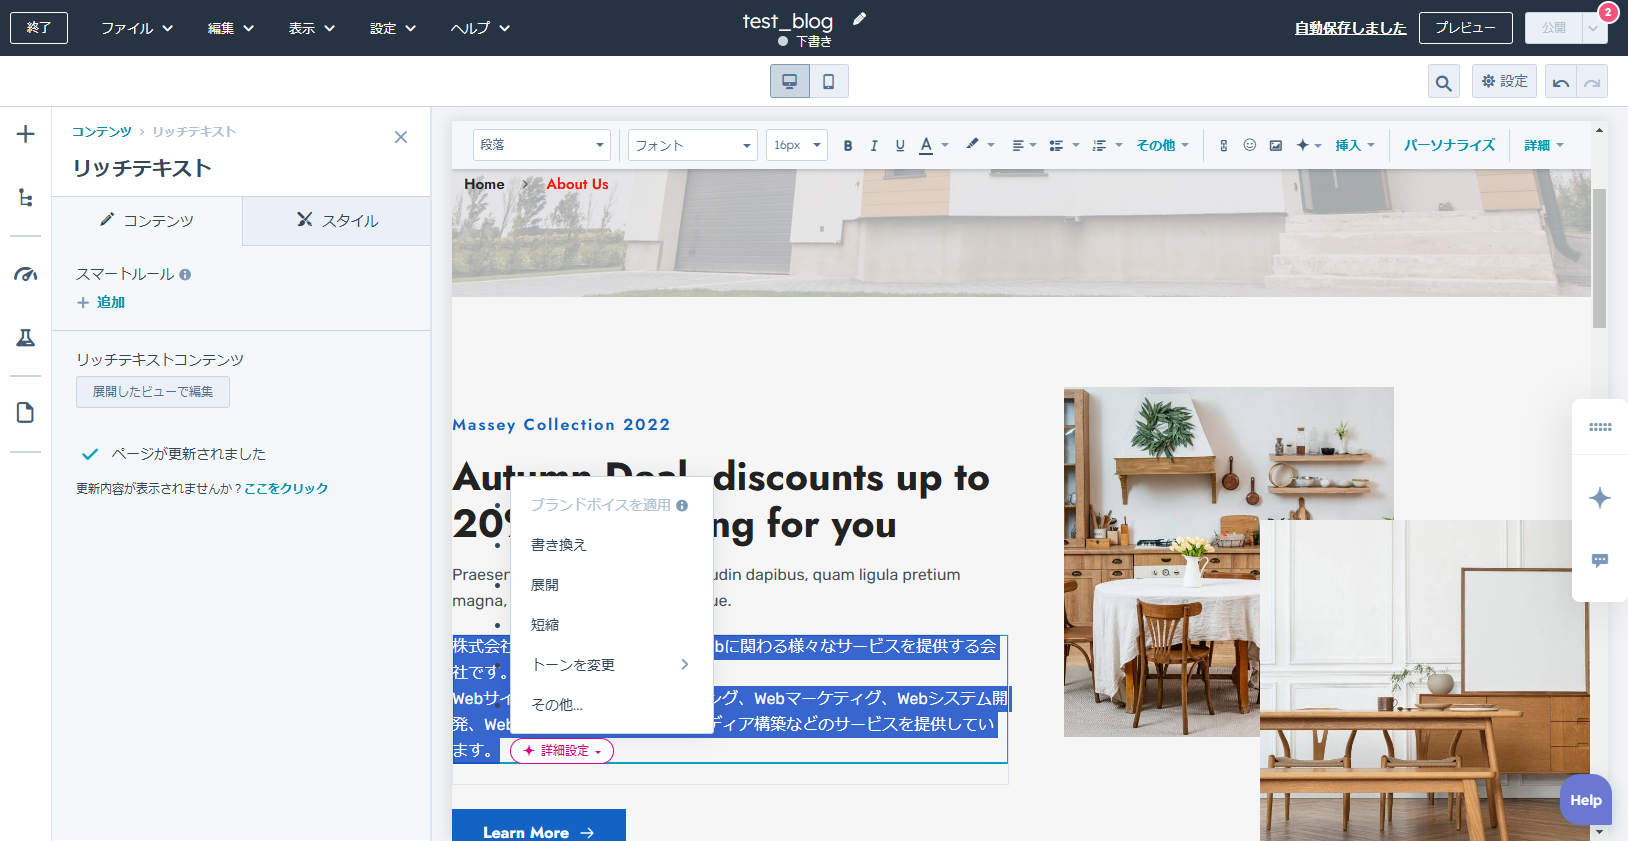Open the 設定 menu in top bar

click(393, 28)
